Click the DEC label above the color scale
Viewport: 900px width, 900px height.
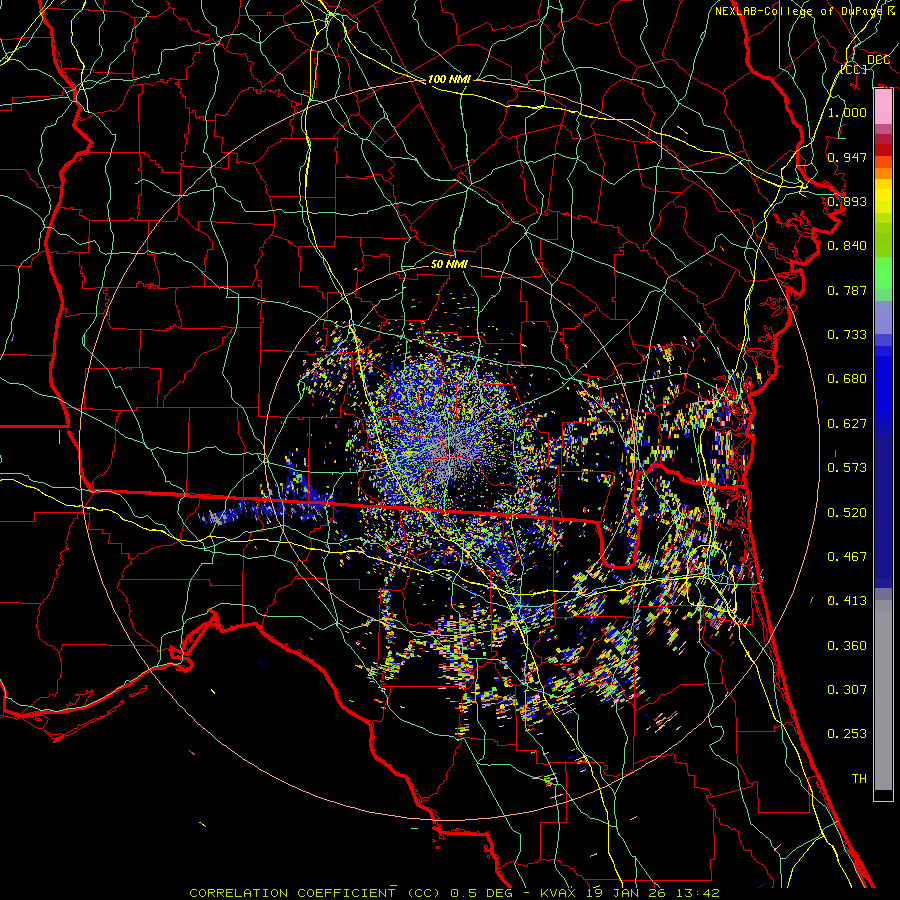[878, 59]
